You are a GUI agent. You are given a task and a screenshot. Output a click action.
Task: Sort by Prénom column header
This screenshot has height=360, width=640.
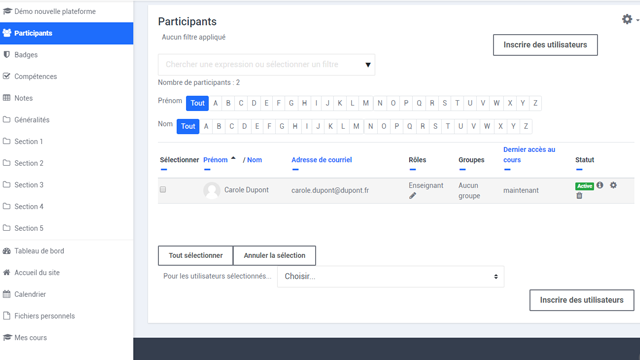[215, 160]
